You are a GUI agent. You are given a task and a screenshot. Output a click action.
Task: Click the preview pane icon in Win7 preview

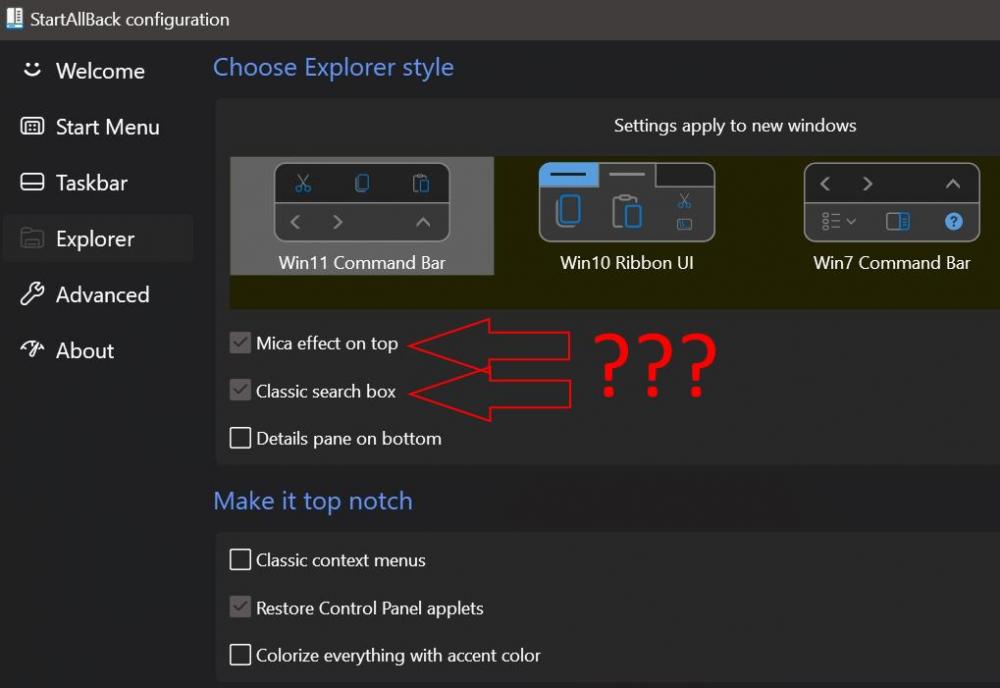[x=898, y=221]
